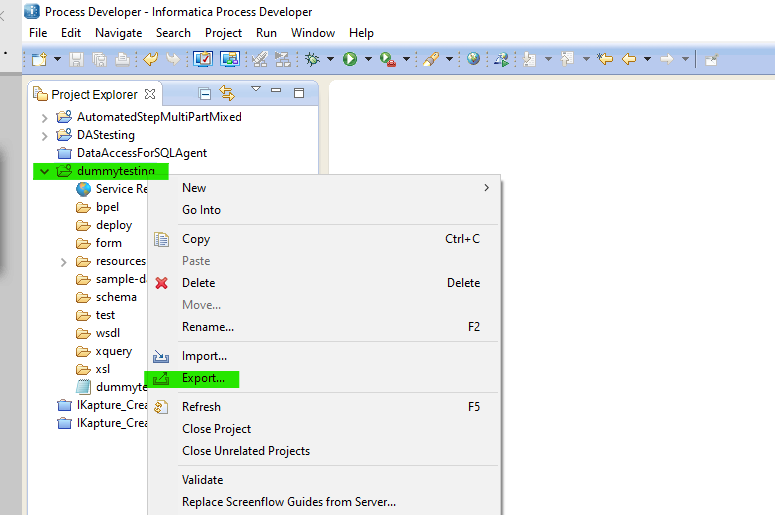
Task: Select the bpel folder
Action: point(107,207)
